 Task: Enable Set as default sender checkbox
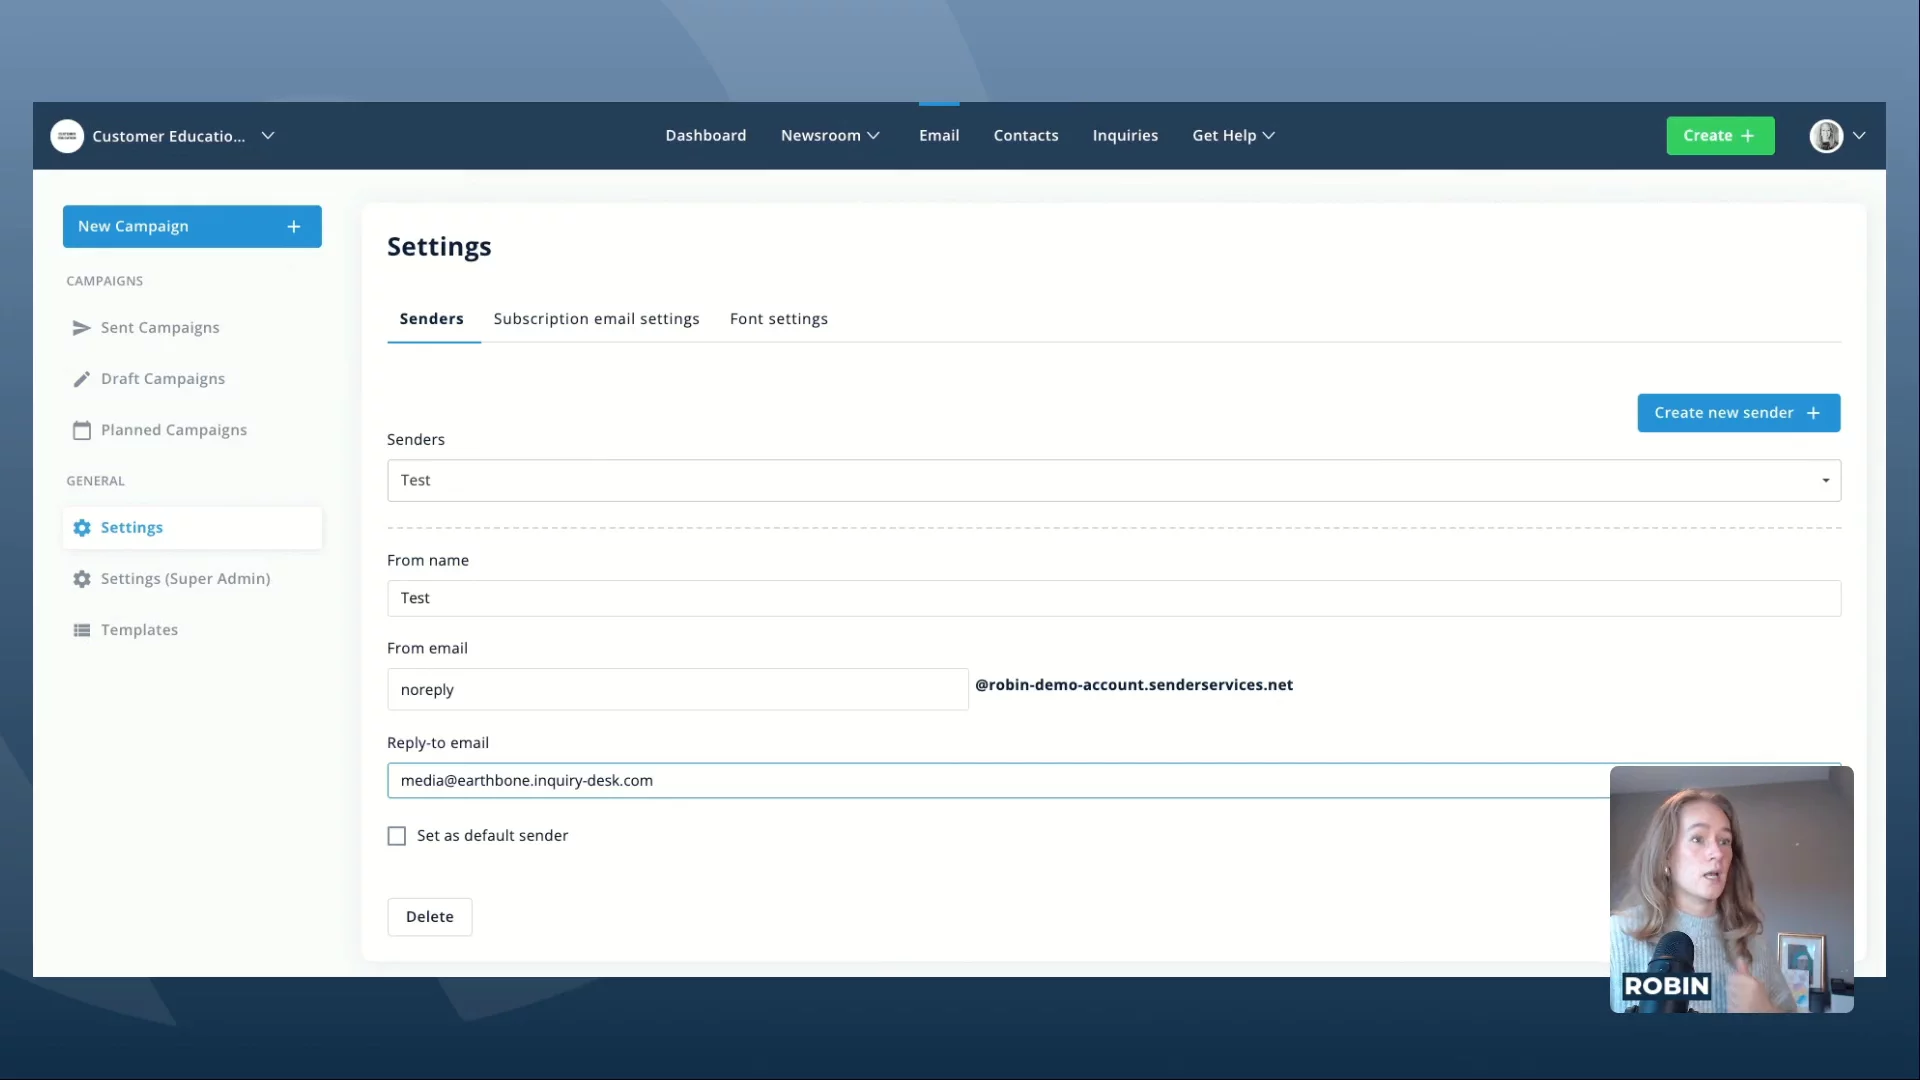[x=397, y=836]
